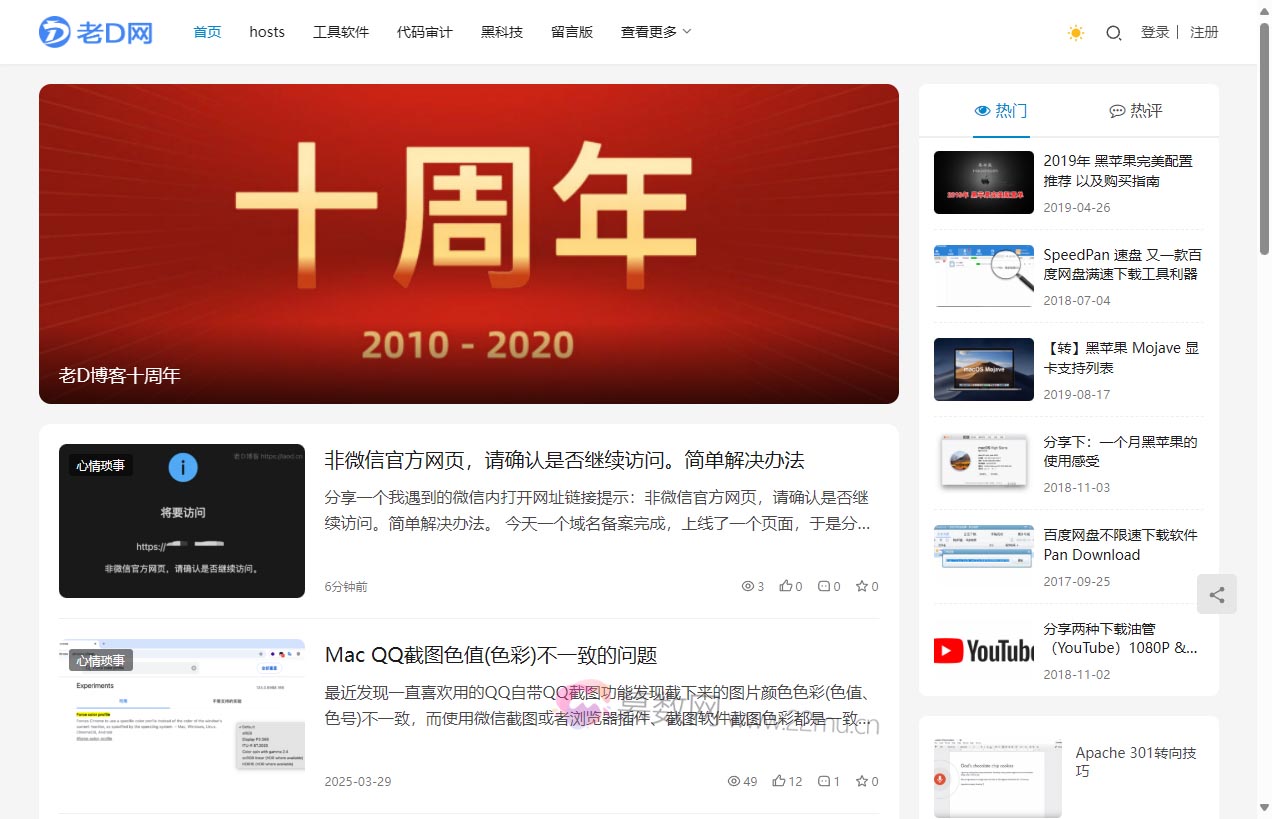1272x819 pixels.
Task: Click the floating share icon button
Action: [1216, 594]
